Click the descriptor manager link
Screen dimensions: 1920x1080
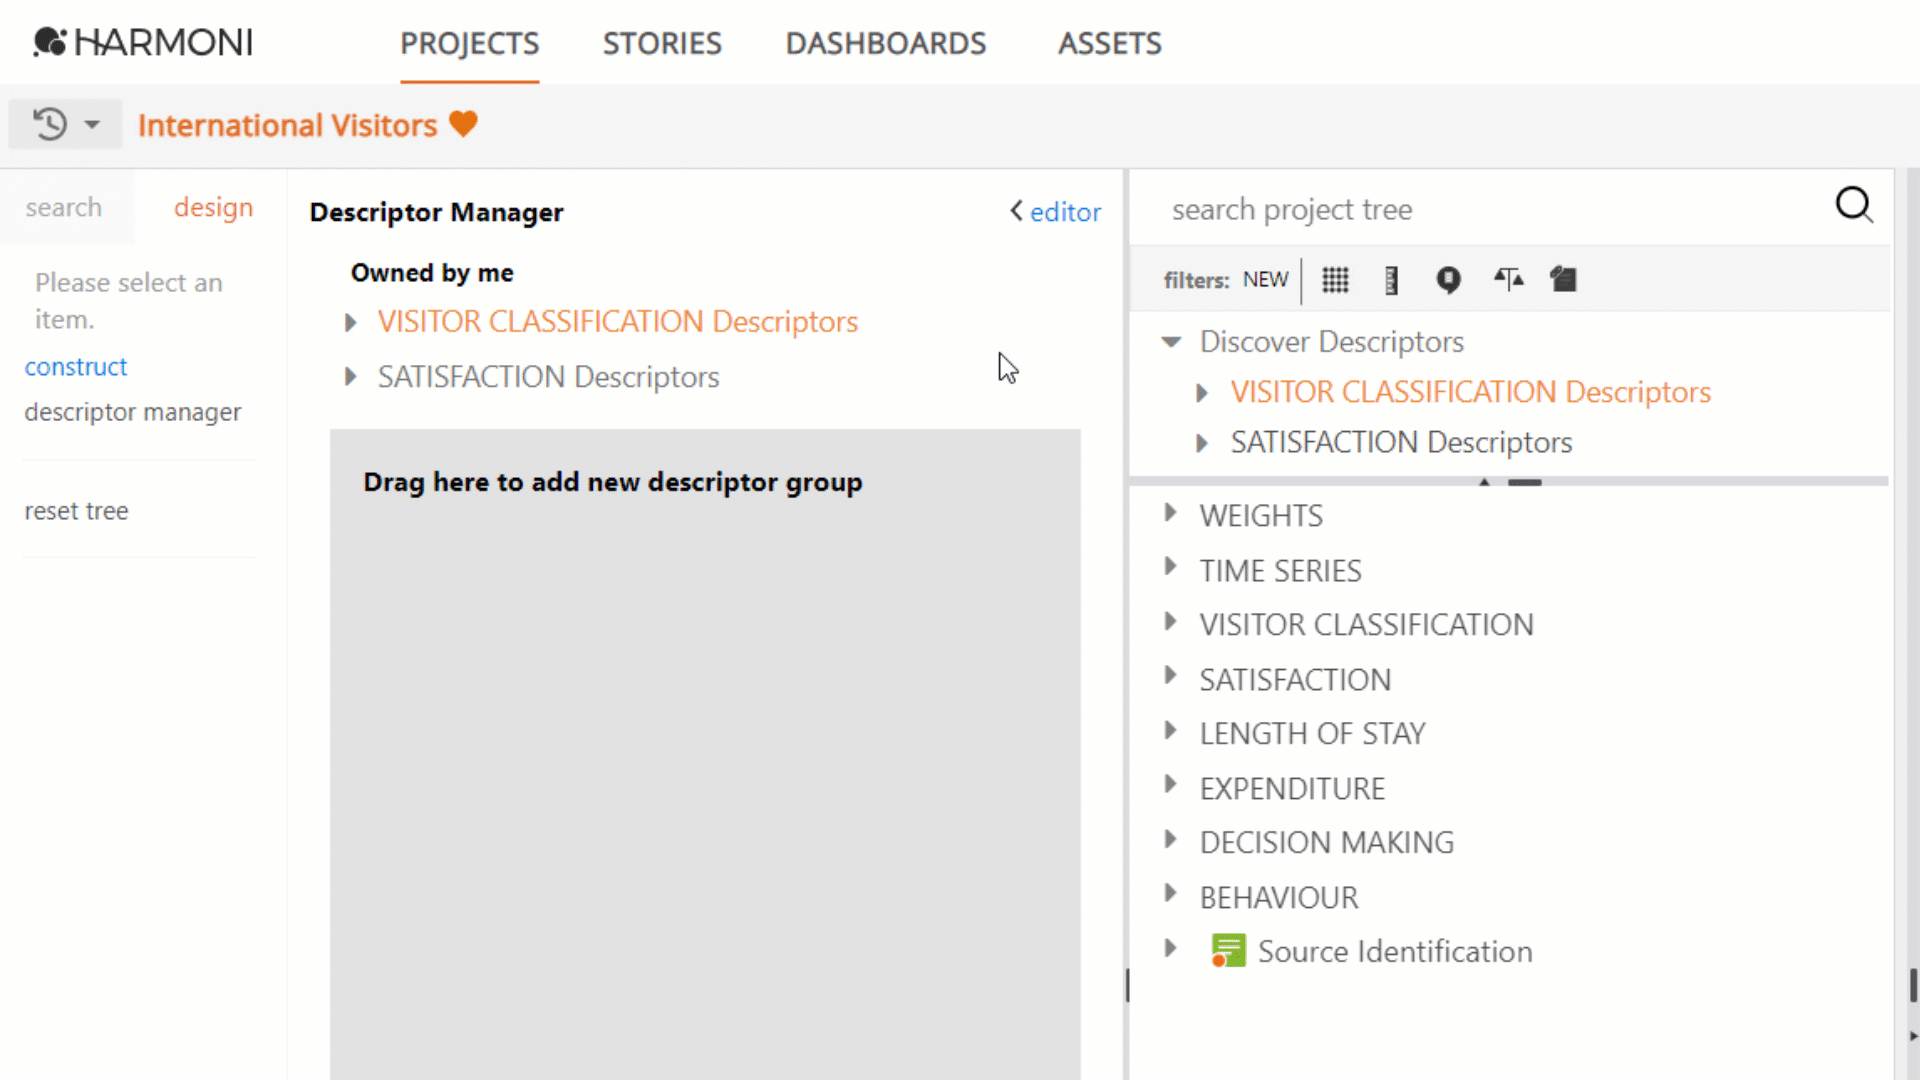click(133, 412)
